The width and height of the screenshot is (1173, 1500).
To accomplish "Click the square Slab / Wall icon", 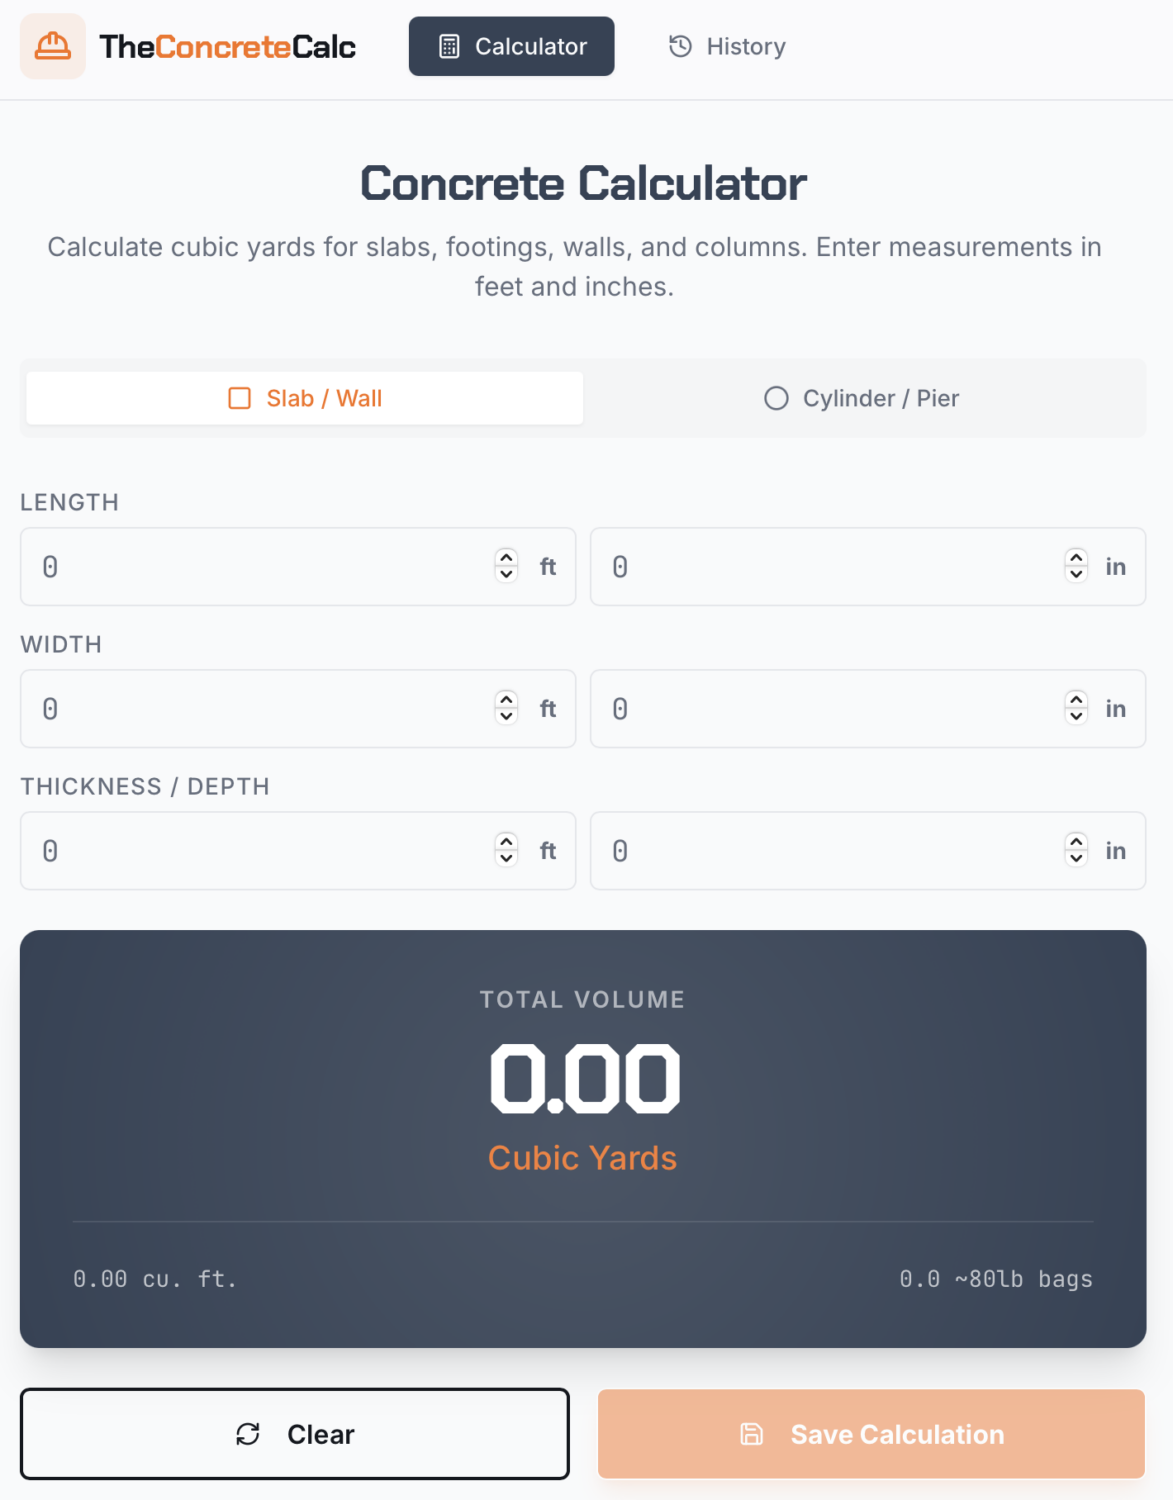I will click(240, 398).
